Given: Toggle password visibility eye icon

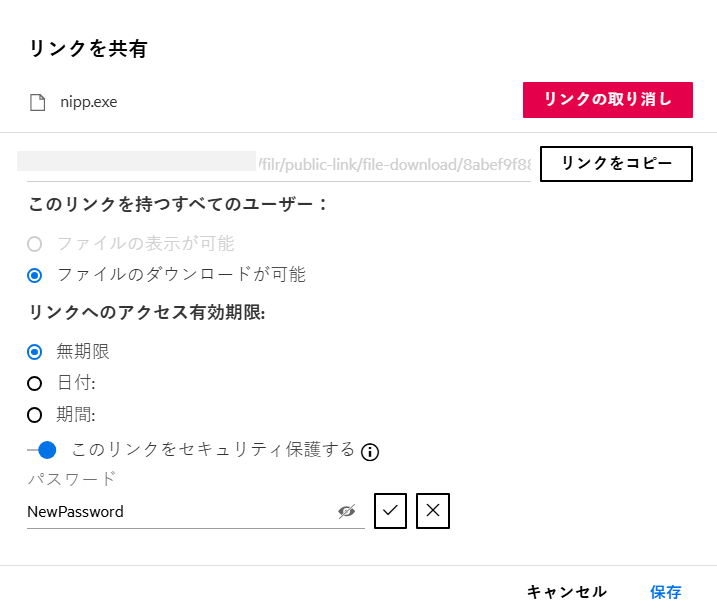Looking at the screenshot, I should 347,512.
